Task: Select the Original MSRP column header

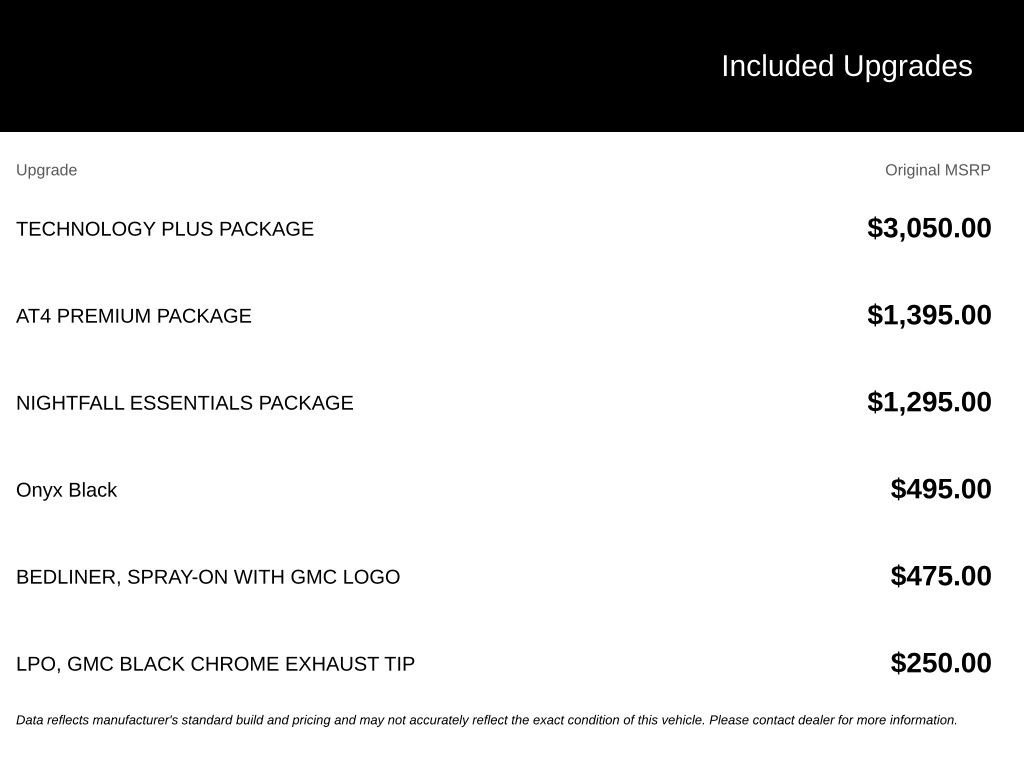Action: pyautogui.click(x=937, y=170)
